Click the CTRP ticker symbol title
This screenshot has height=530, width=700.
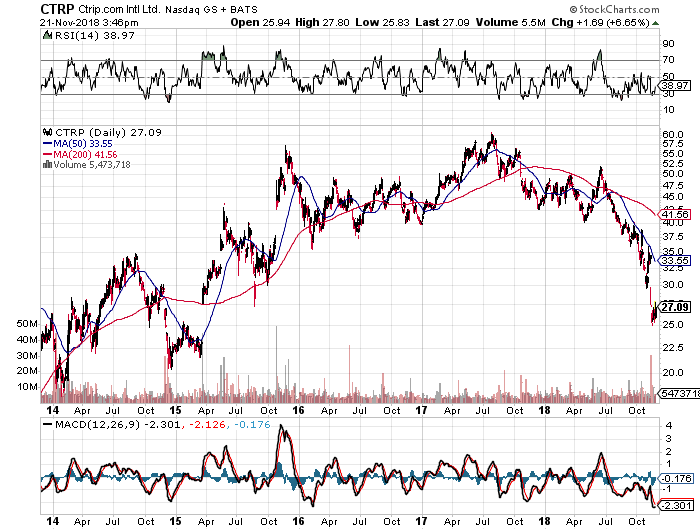click(x=57, y=9)
